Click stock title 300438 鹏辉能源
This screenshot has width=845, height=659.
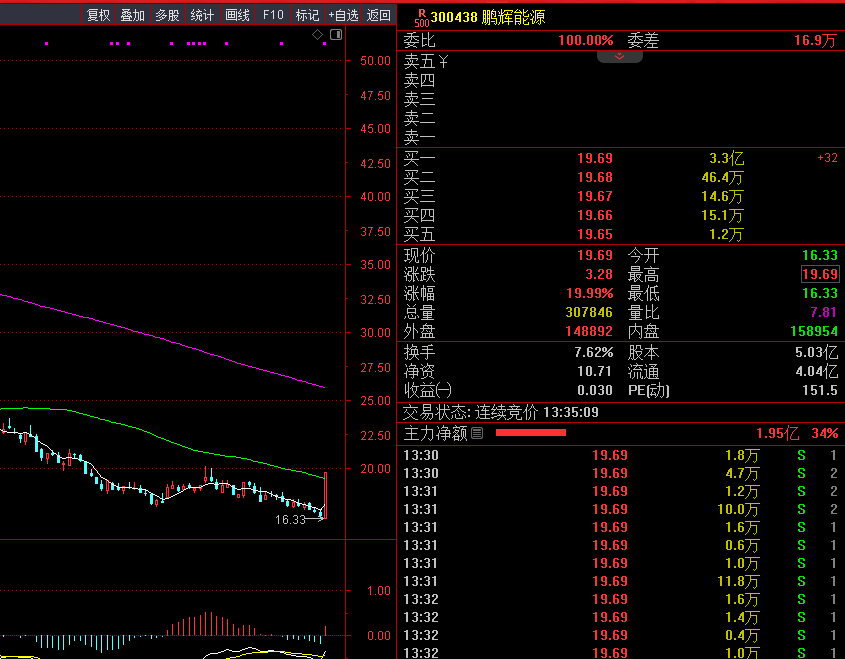(488, 17)
